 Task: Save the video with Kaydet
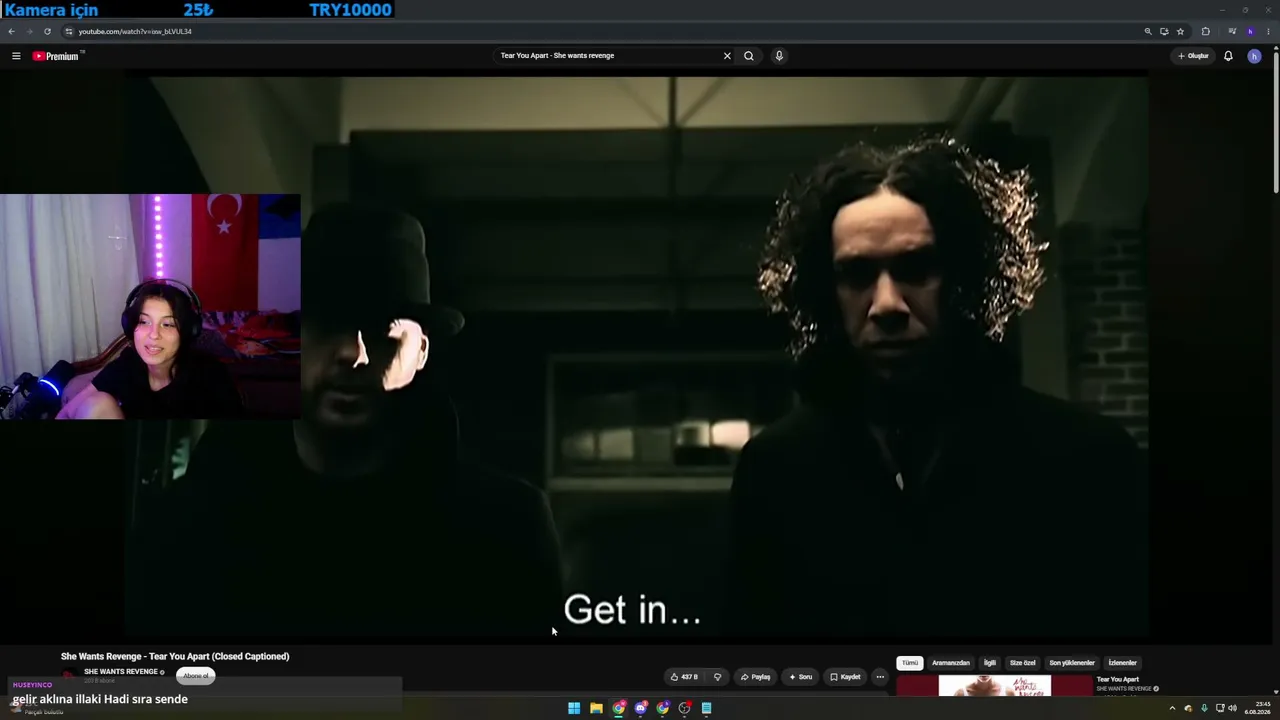845,677
